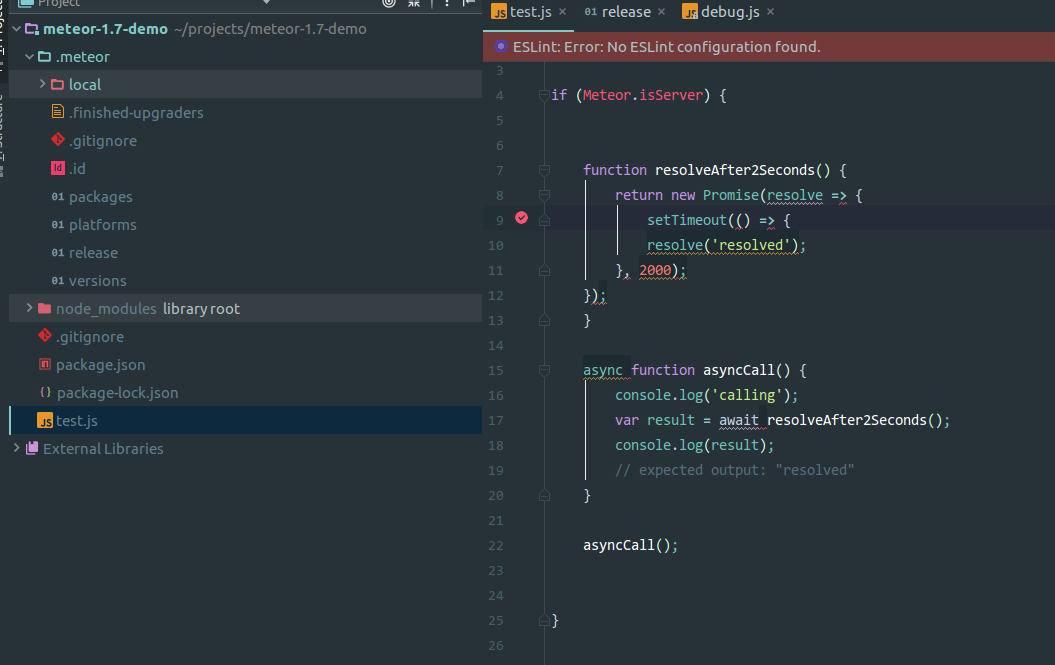
Task: Click the ESLint error notification message
Action: (x=666, y=47)
